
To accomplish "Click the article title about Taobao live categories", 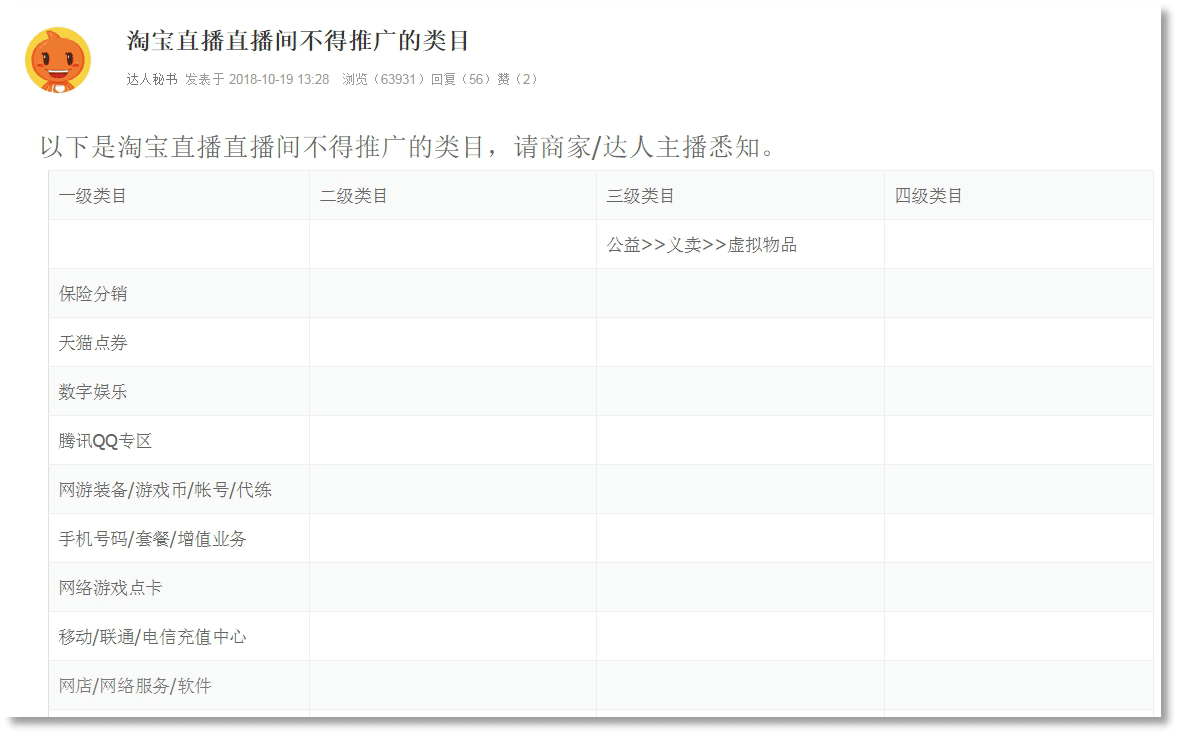I will tap(298, 41).
